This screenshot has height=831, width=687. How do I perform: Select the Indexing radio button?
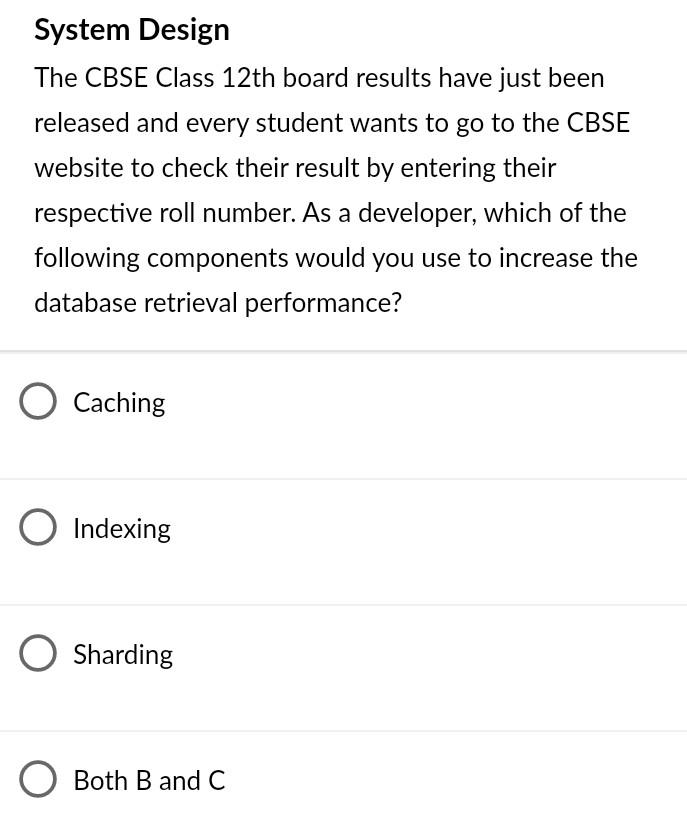pos(38,527)
